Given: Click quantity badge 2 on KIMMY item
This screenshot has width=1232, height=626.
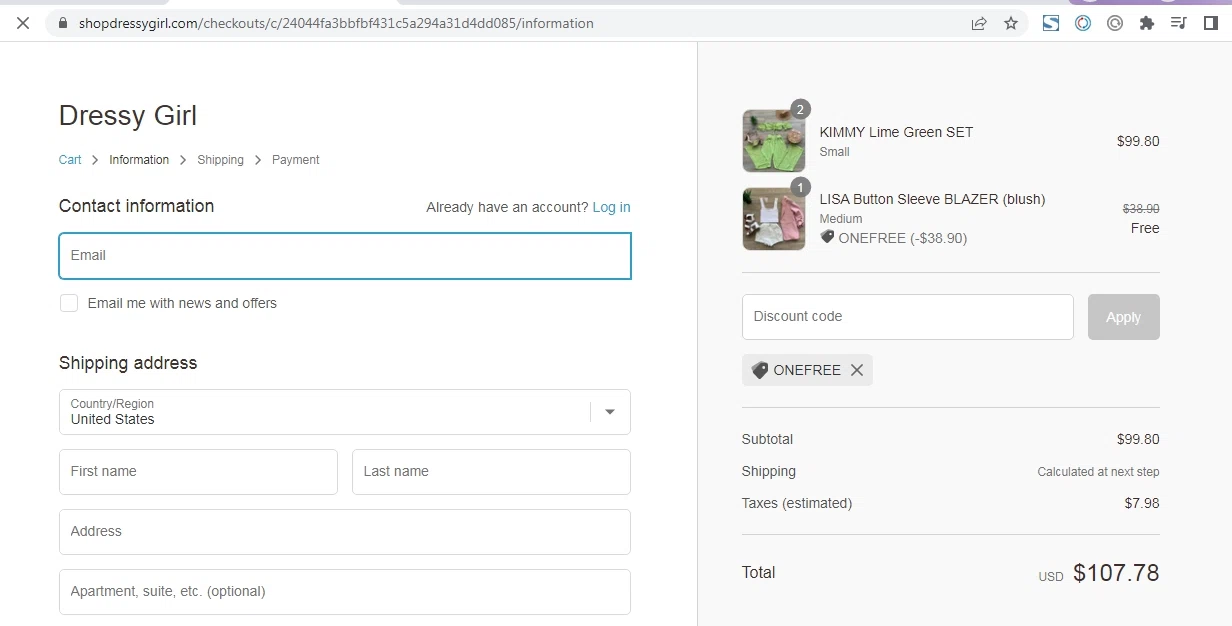Looking at the screenshot, I should 800,109.
